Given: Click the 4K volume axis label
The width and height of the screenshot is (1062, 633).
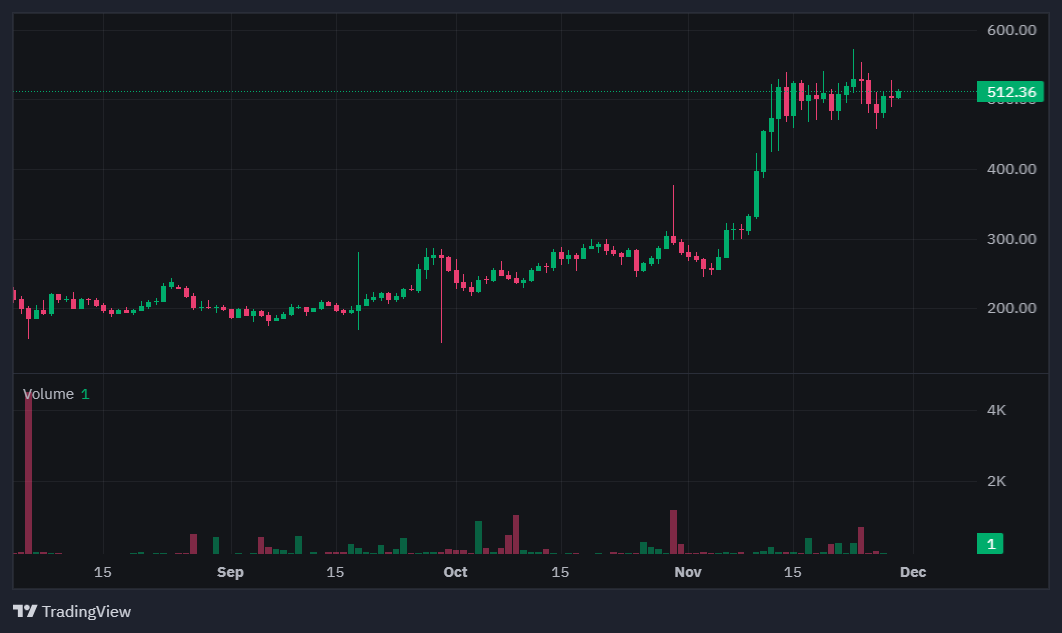Looking at the screenshot, I should click(x=996, y=410).
